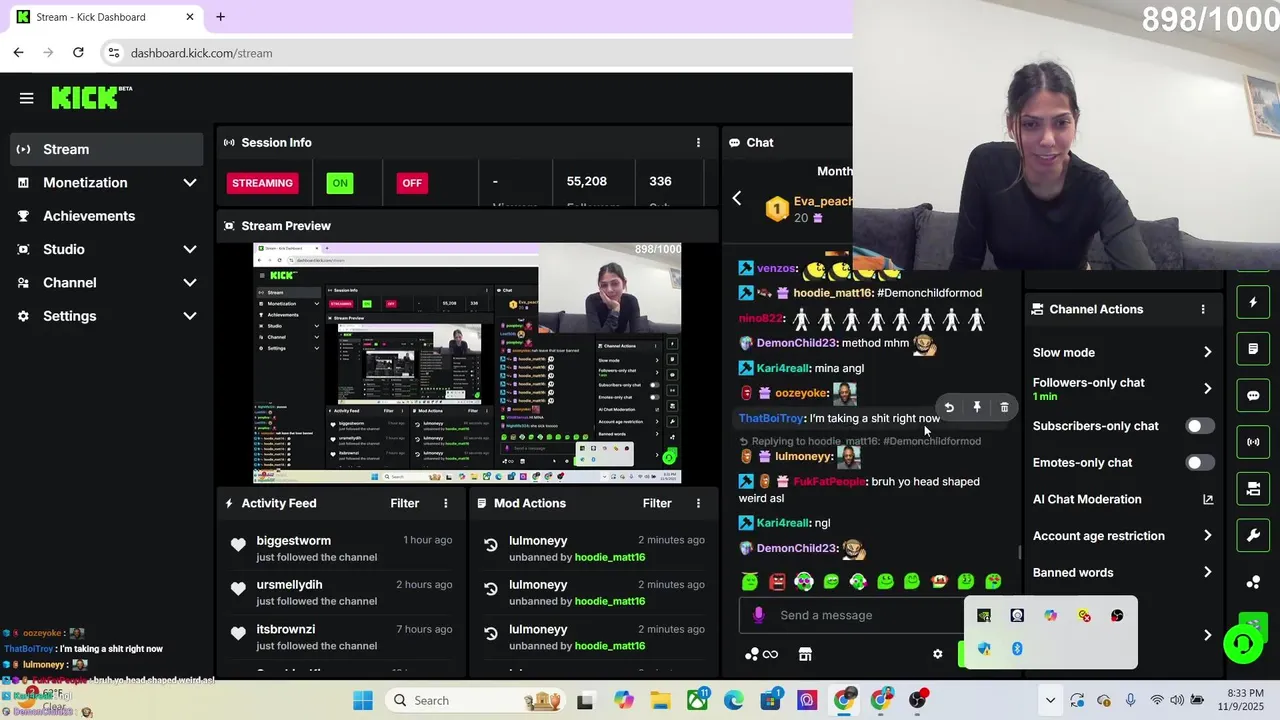Open a new browser tab

point(220,17)
